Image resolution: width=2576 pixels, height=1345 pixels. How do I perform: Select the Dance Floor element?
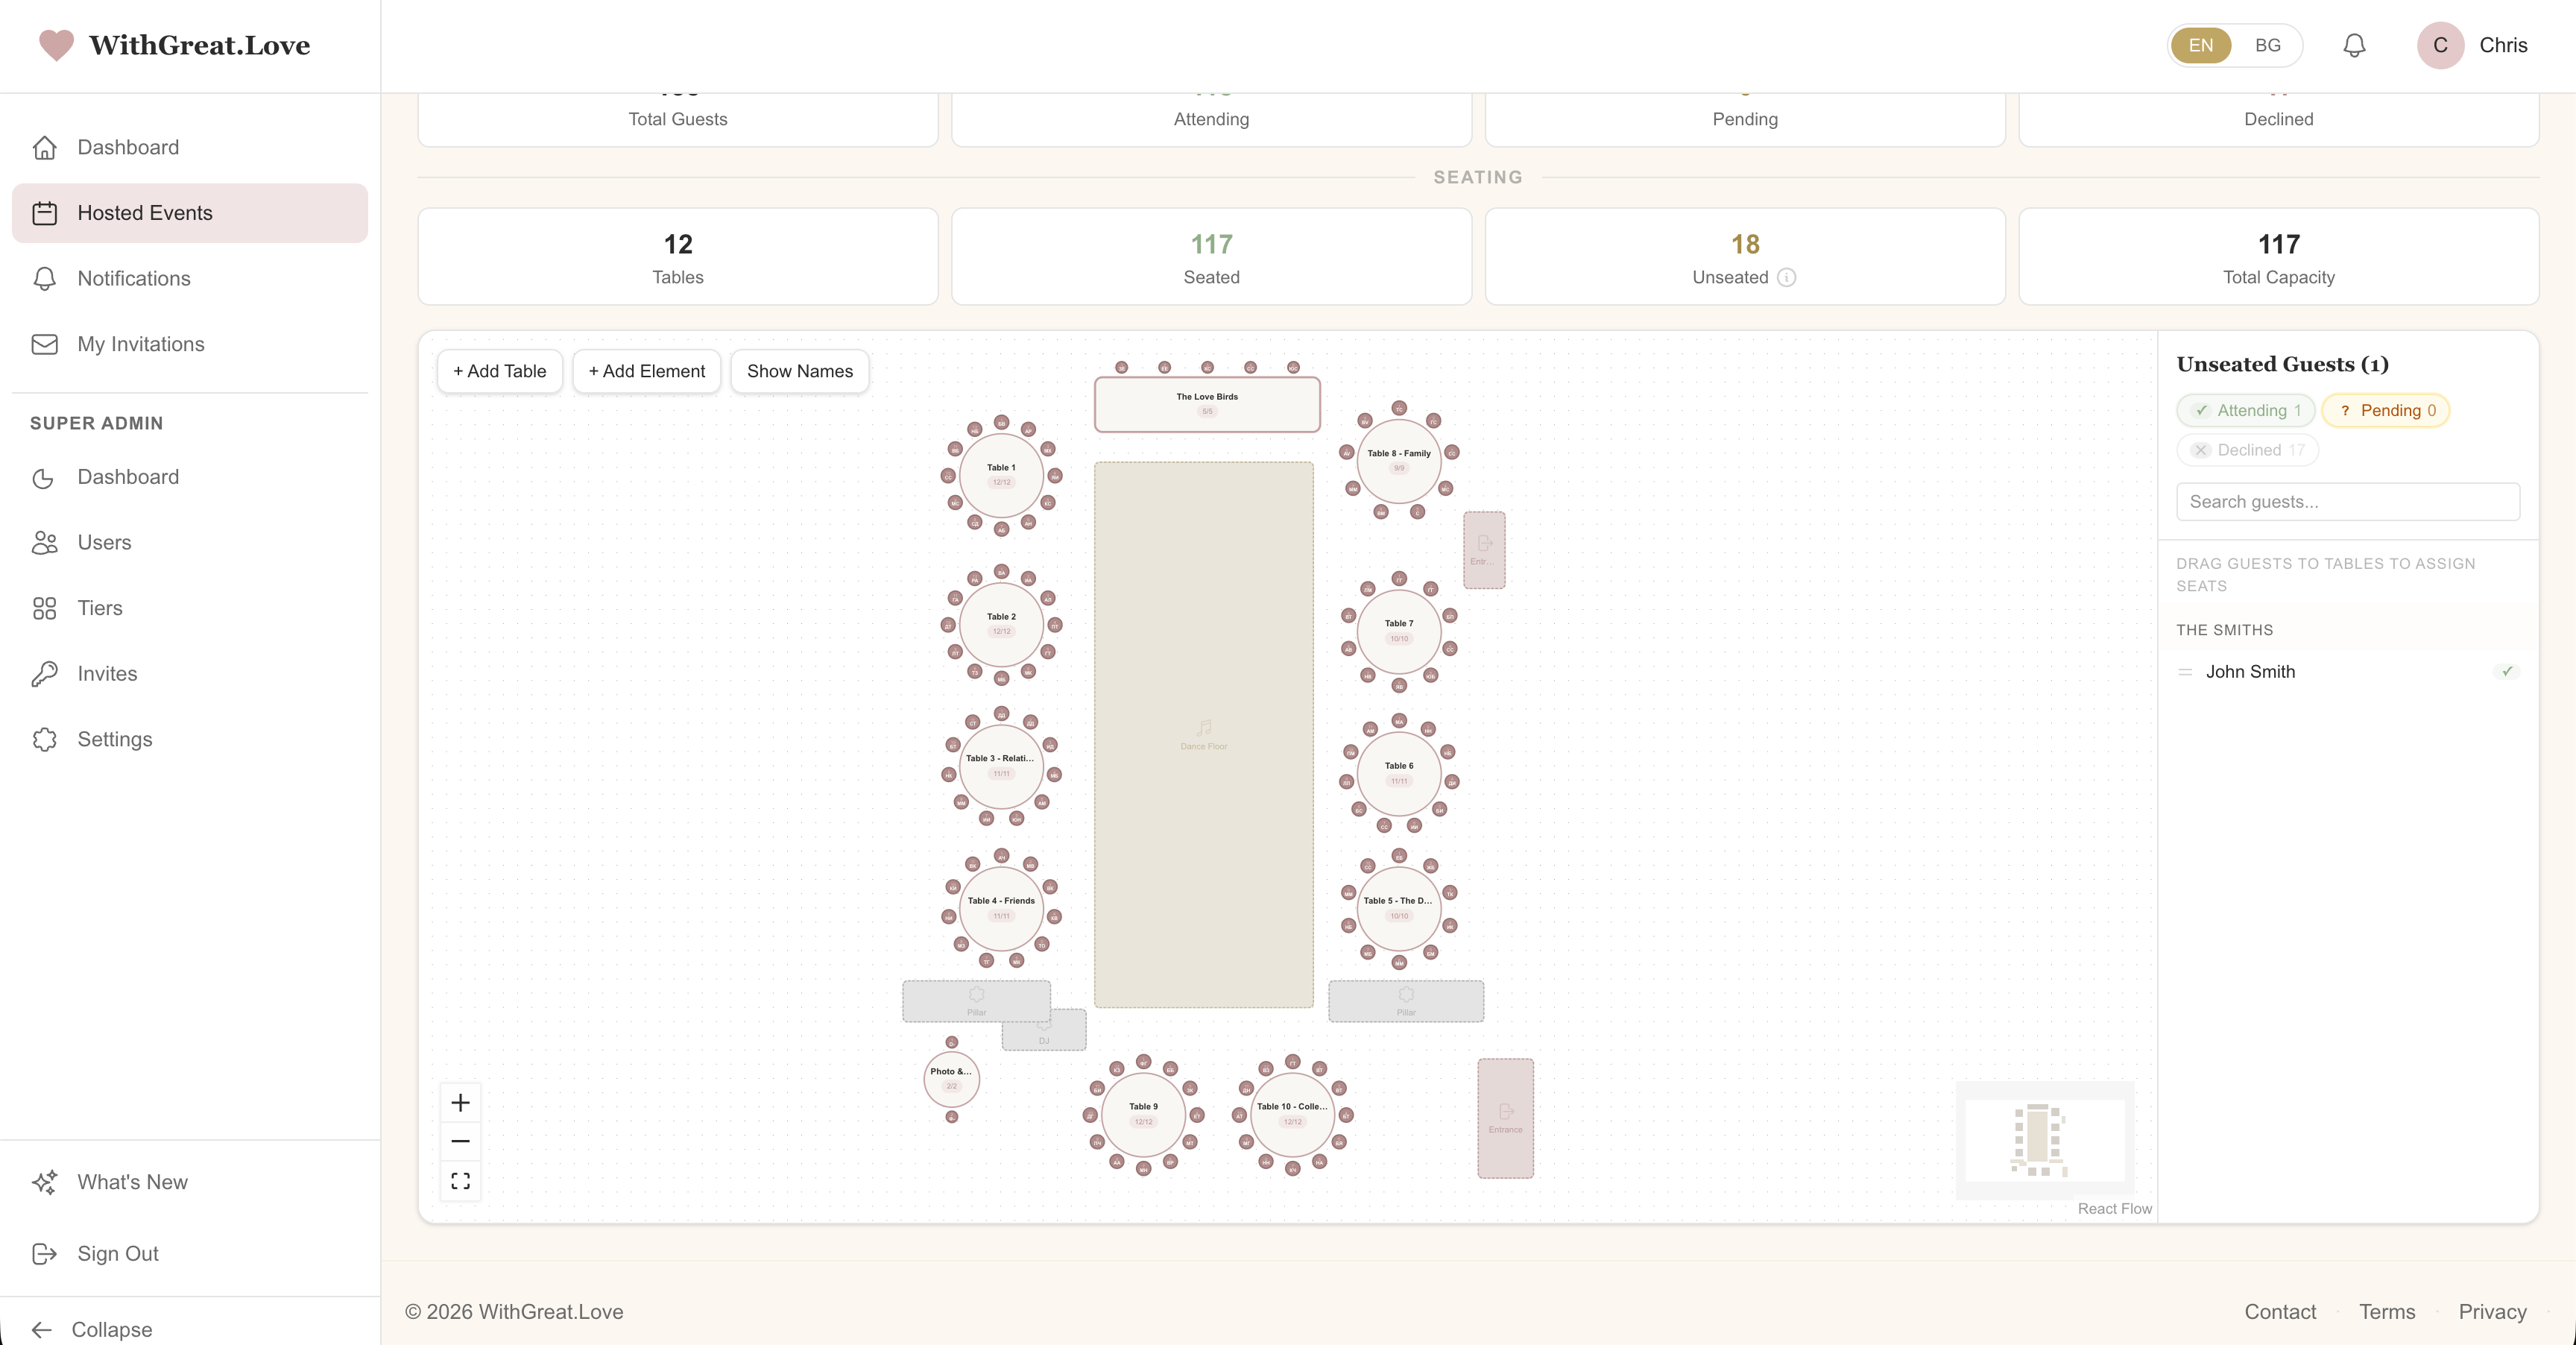click(1203, 734)
